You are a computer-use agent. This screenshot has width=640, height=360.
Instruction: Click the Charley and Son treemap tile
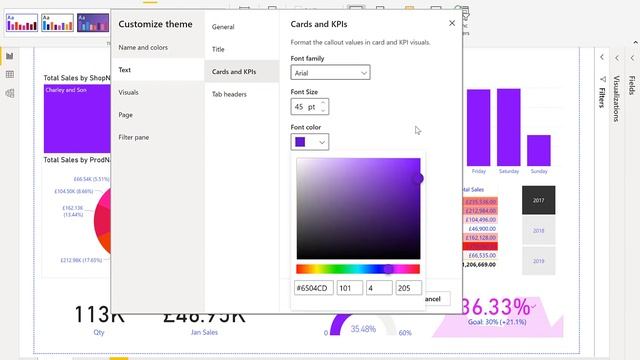(x=77, y=118)
